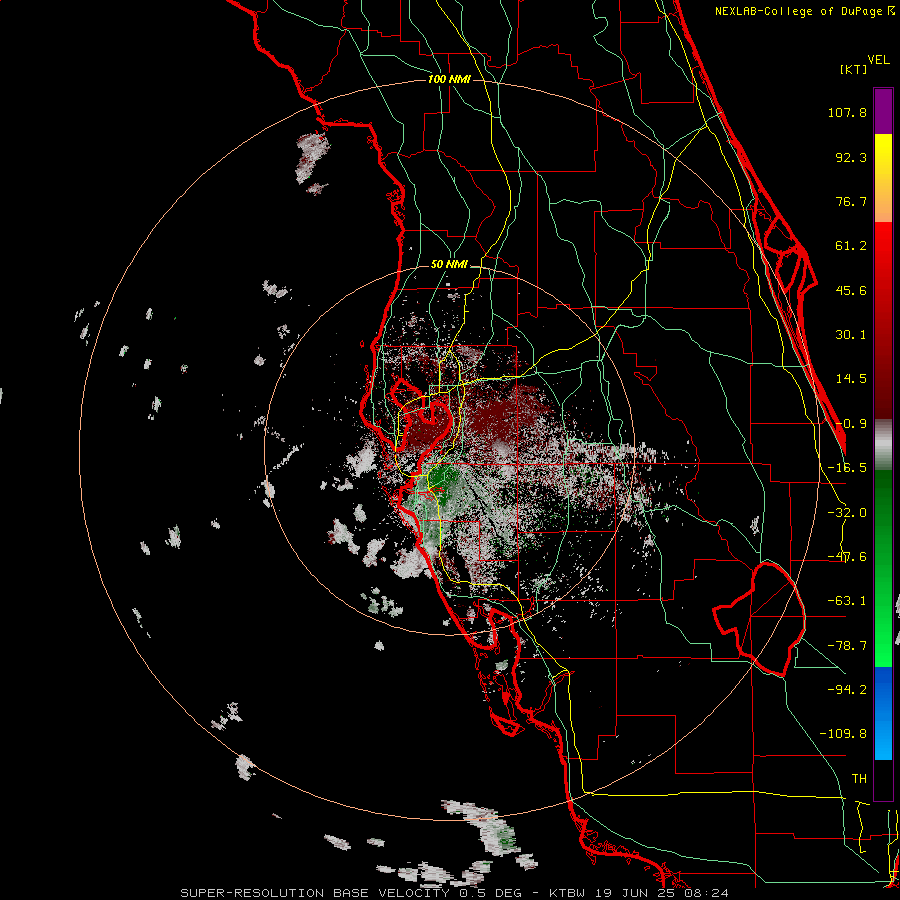Click the 30.1 legend value
The height and width of the screenshot is (900, 900).
[x=851, y=335]
